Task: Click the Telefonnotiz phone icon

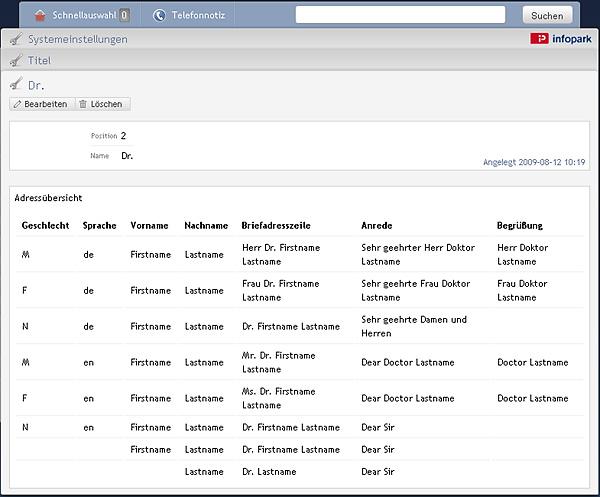Action: (159, 15)
